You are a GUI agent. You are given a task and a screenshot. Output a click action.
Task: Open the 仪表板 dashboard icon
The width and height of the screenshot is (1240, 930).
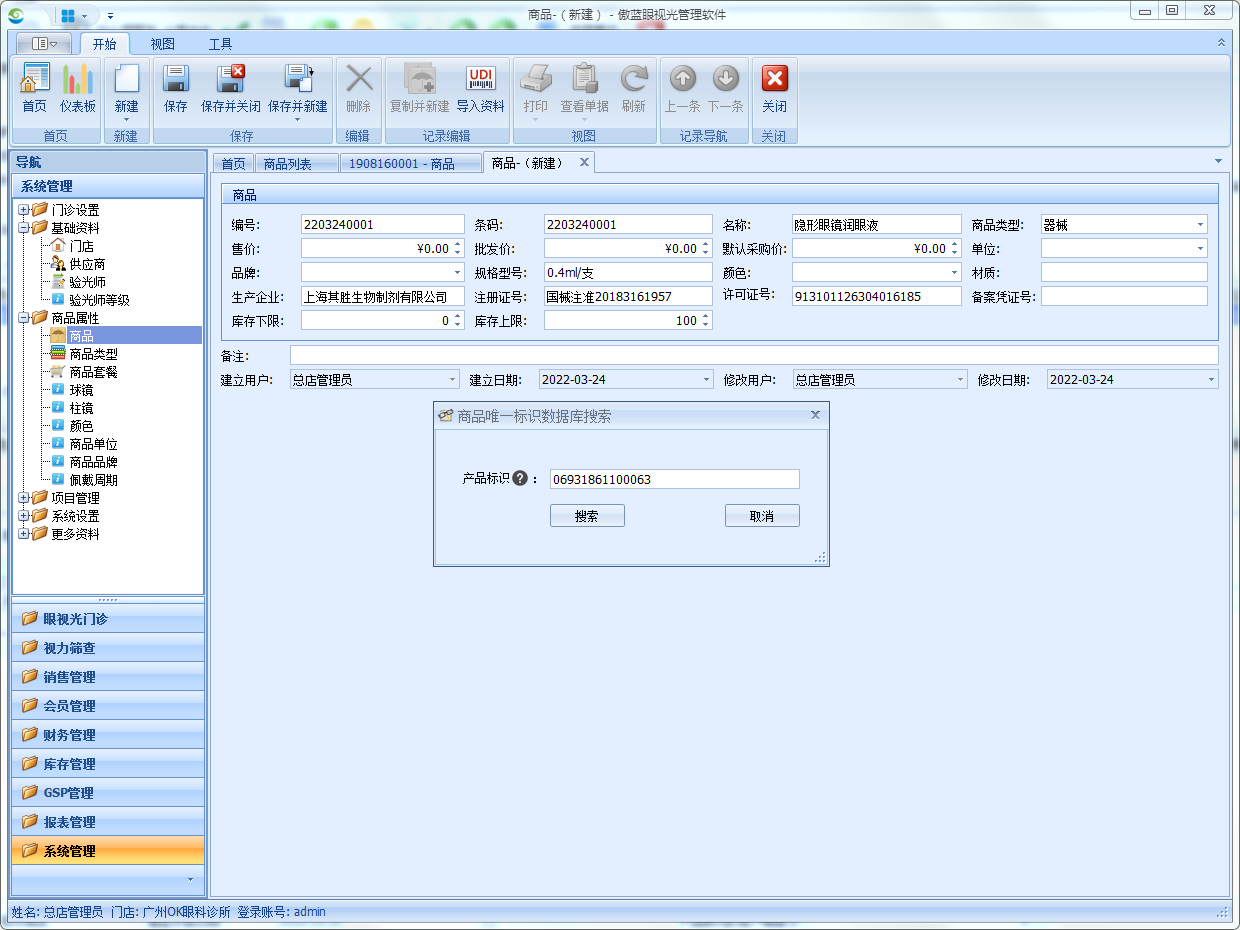pyautogui.click(x=78, y=79)
